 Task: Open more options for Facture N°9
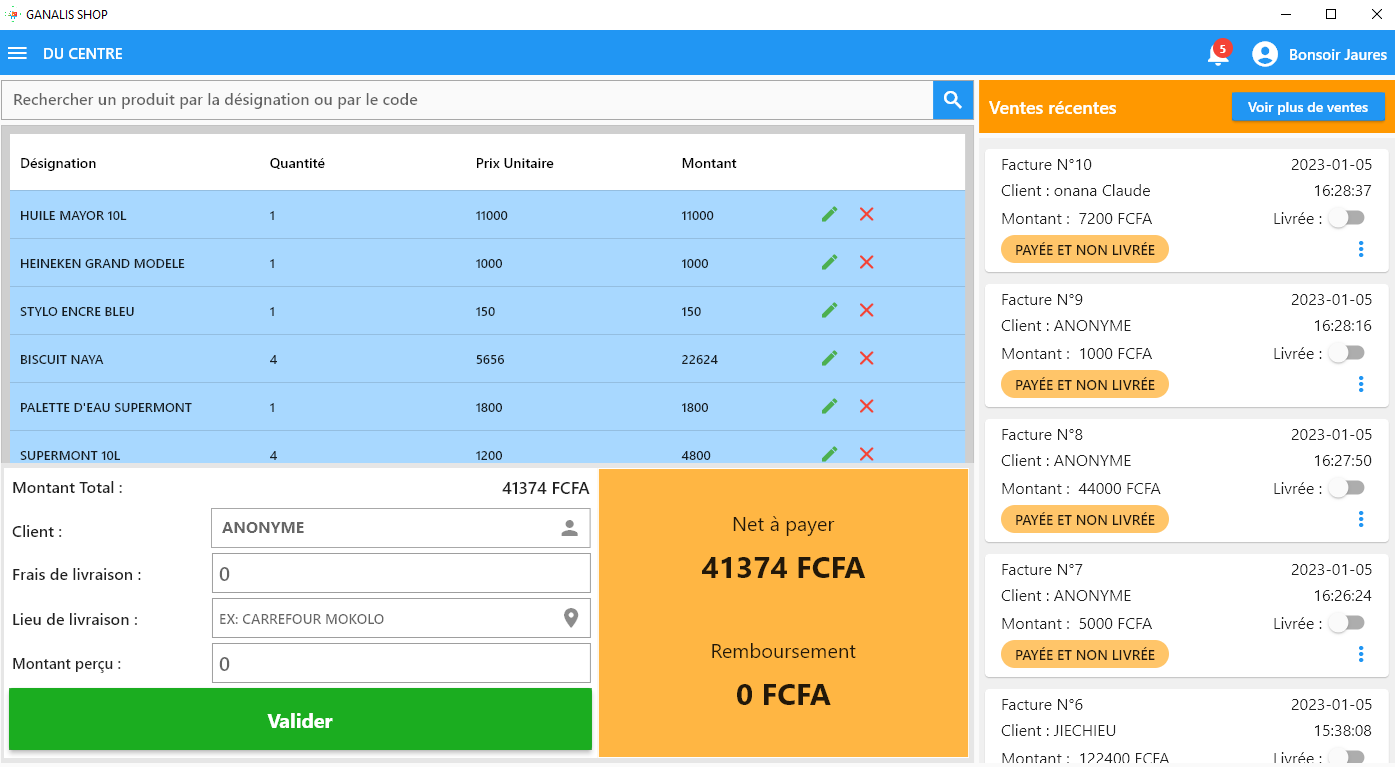[1361, 384]
